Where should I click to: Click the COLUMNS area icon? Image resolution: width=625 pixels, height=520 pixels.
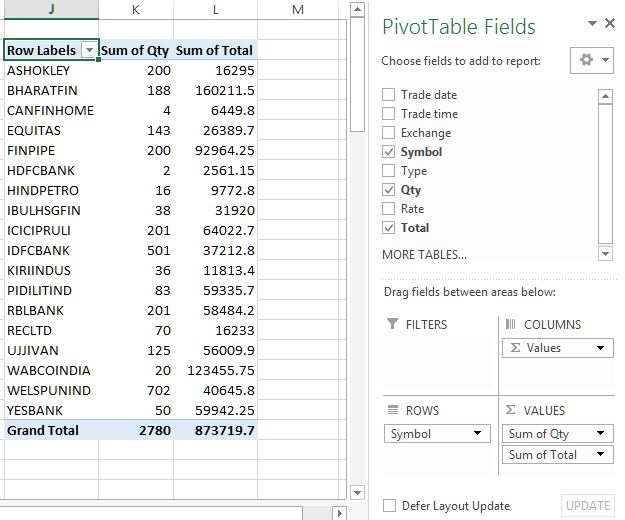point(510,324)
